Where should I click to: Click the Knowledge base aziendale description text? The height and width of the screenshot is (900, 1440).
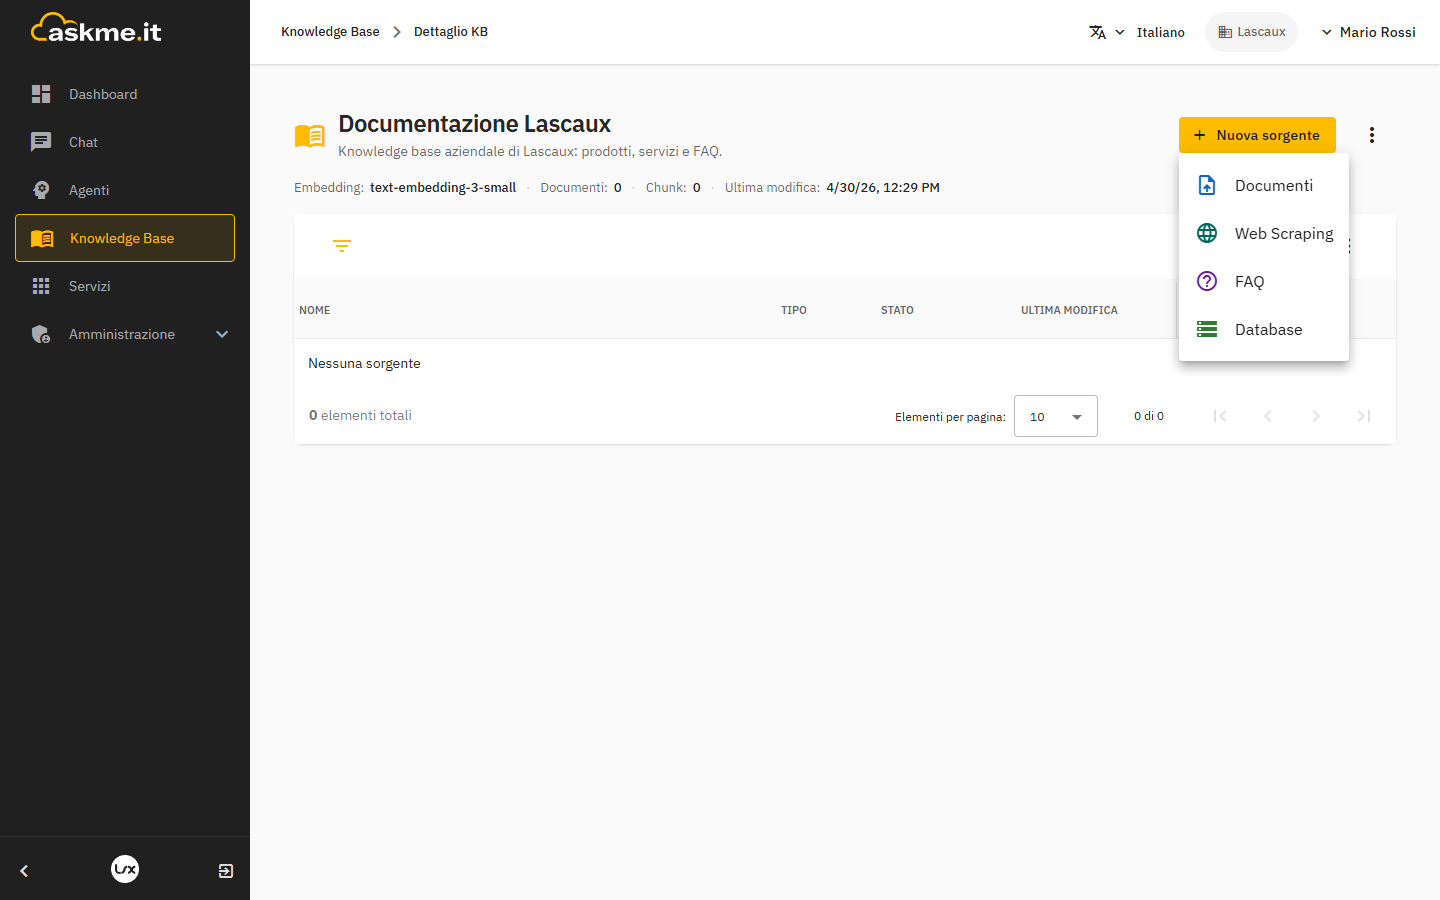click(x=530, y=152)
